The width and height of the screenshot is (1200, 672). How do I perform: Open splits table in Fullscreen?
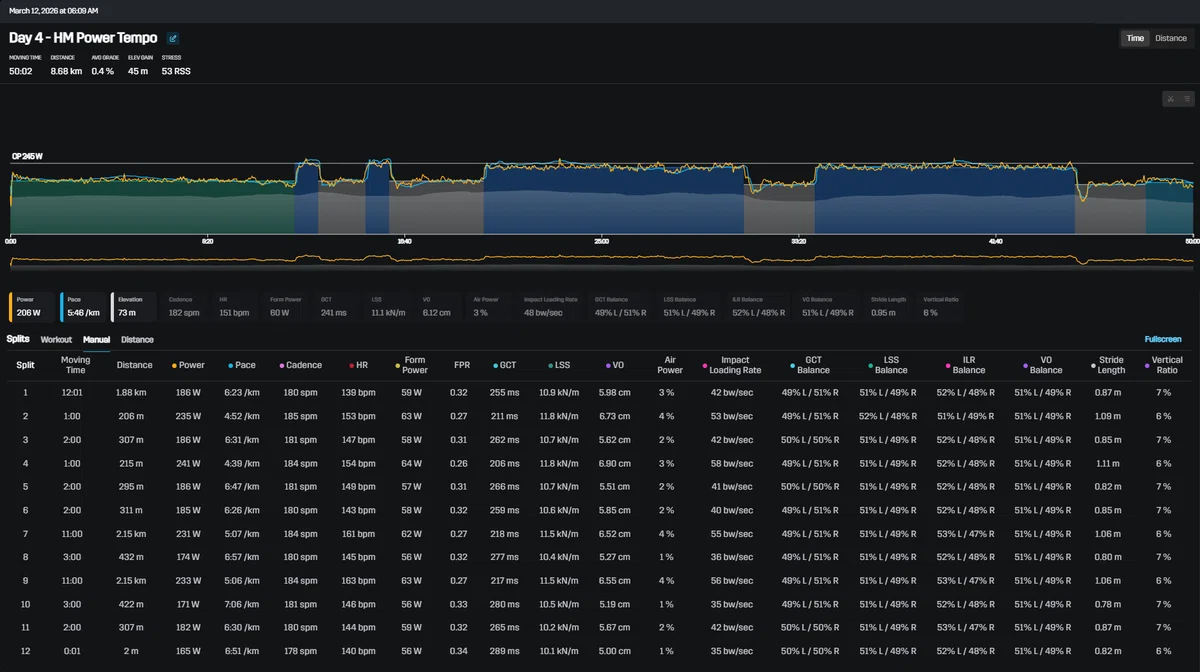(1163, 340)
